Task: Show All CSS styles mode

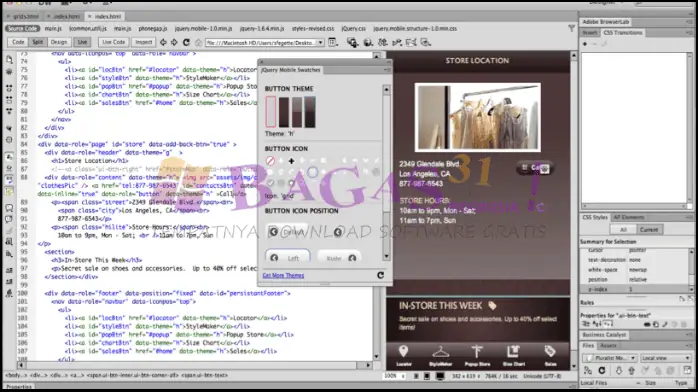Action: 623,230
